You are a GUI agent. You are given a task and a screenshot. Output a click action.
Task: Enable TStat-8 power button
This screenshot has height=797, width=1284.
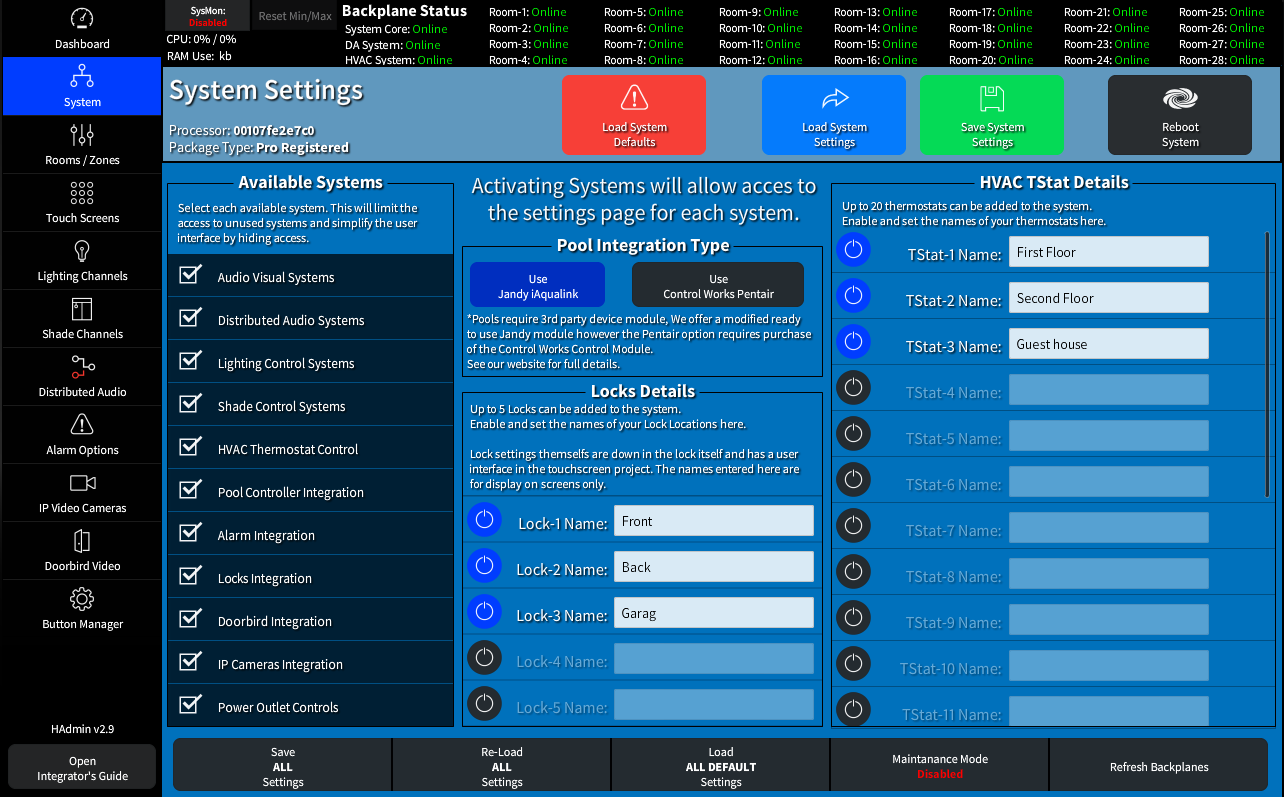pos(853,571)
